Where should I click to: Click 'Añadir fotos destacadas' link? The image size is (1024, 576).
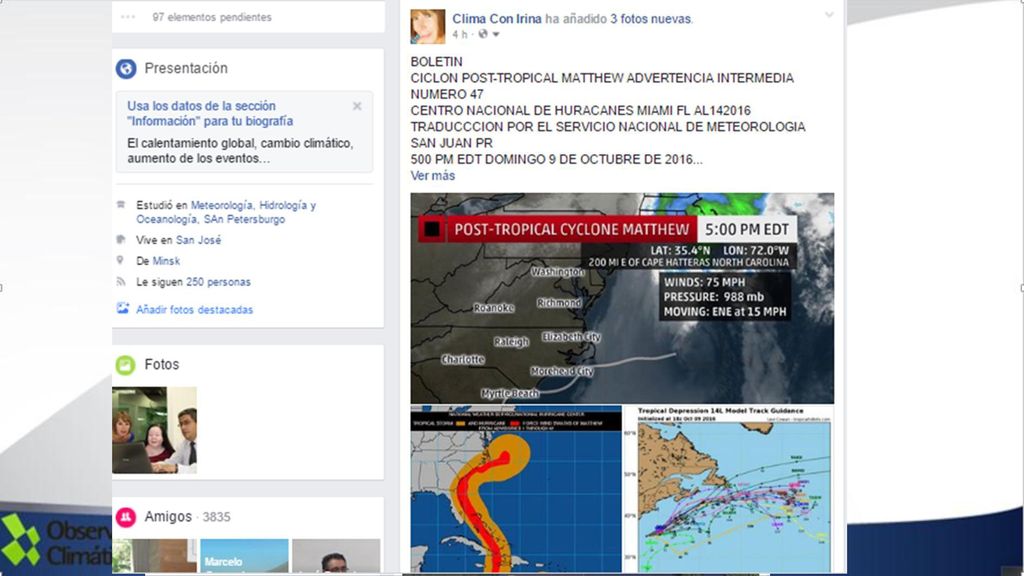coord(195,310)
